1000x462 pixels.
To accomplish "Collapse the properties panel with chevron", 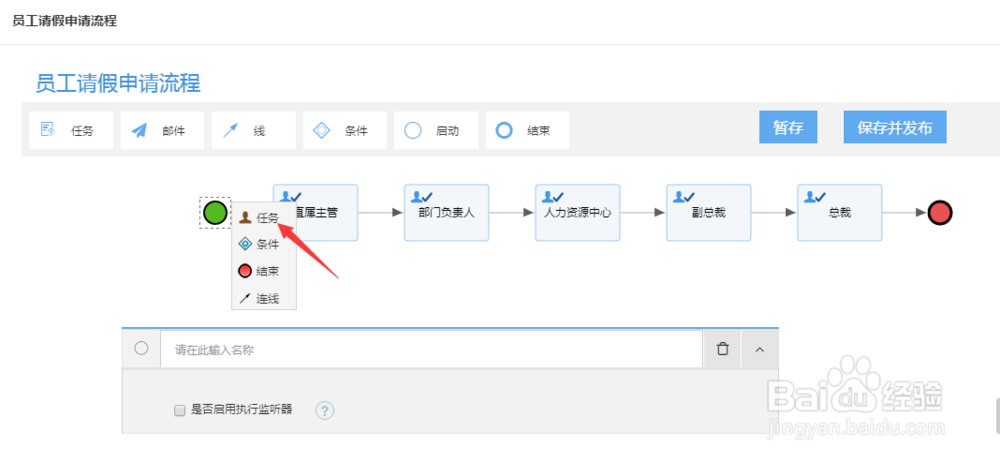I will pyautogui.click(x=760, y=349).
